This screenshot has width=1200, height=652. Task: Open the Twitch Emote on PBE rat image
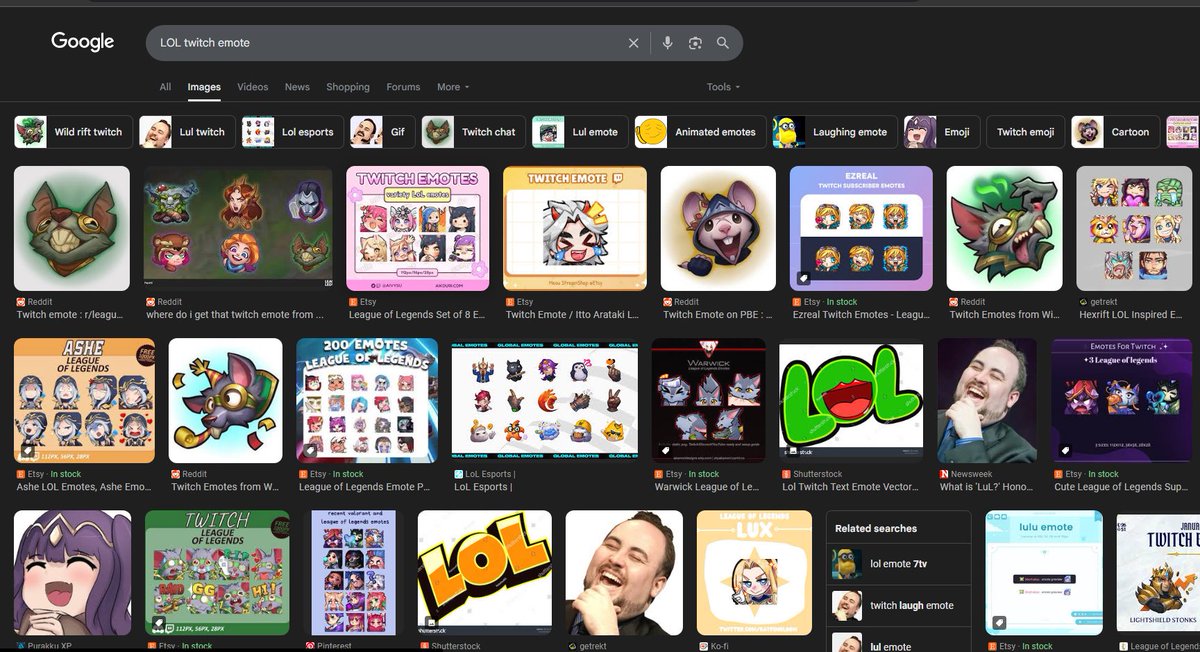click(718, 228)
